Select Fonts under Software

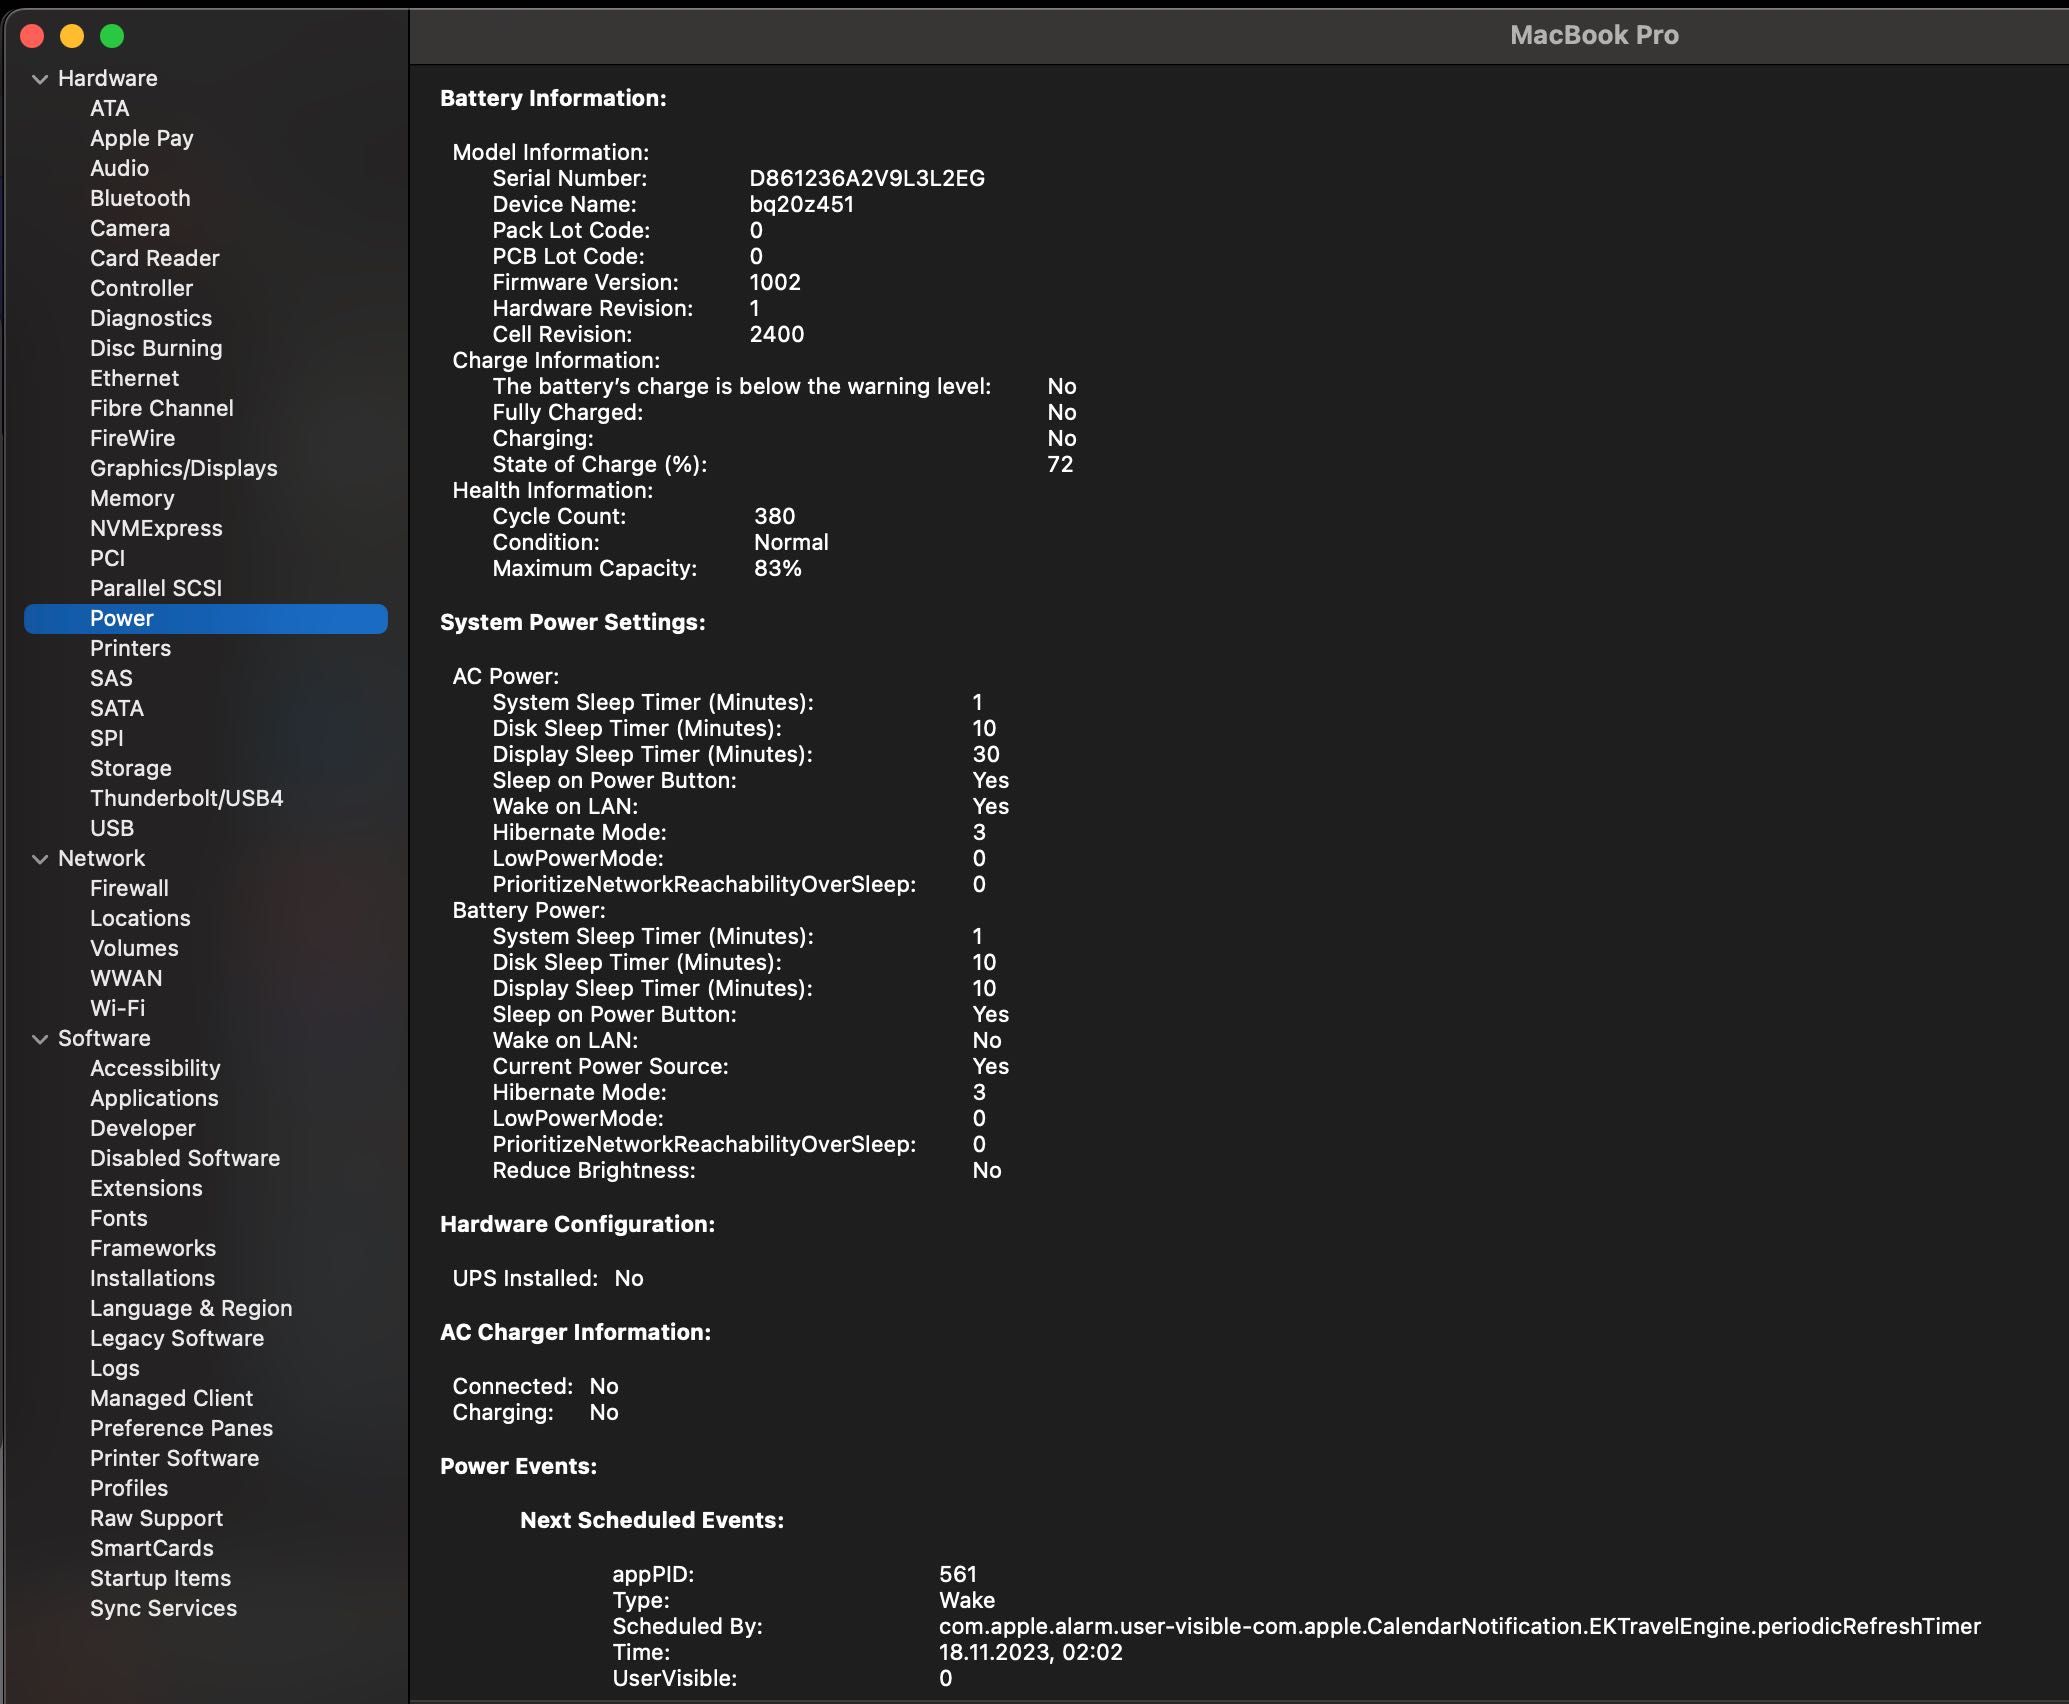point(118,1218)
